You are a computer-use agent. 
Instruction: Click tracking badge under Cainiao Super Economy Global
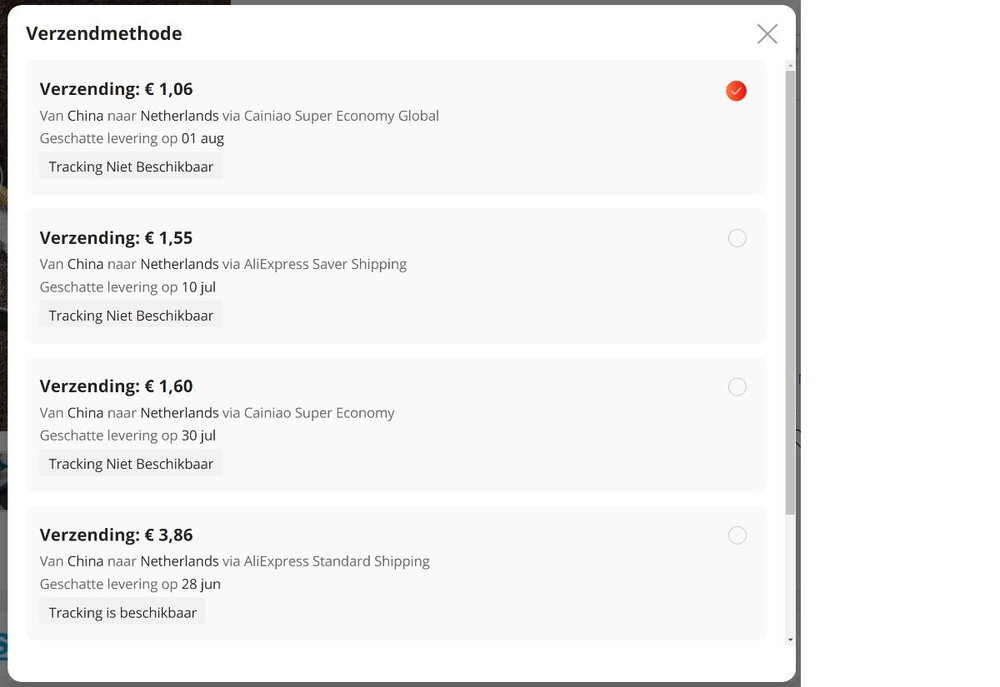[131, 167]
